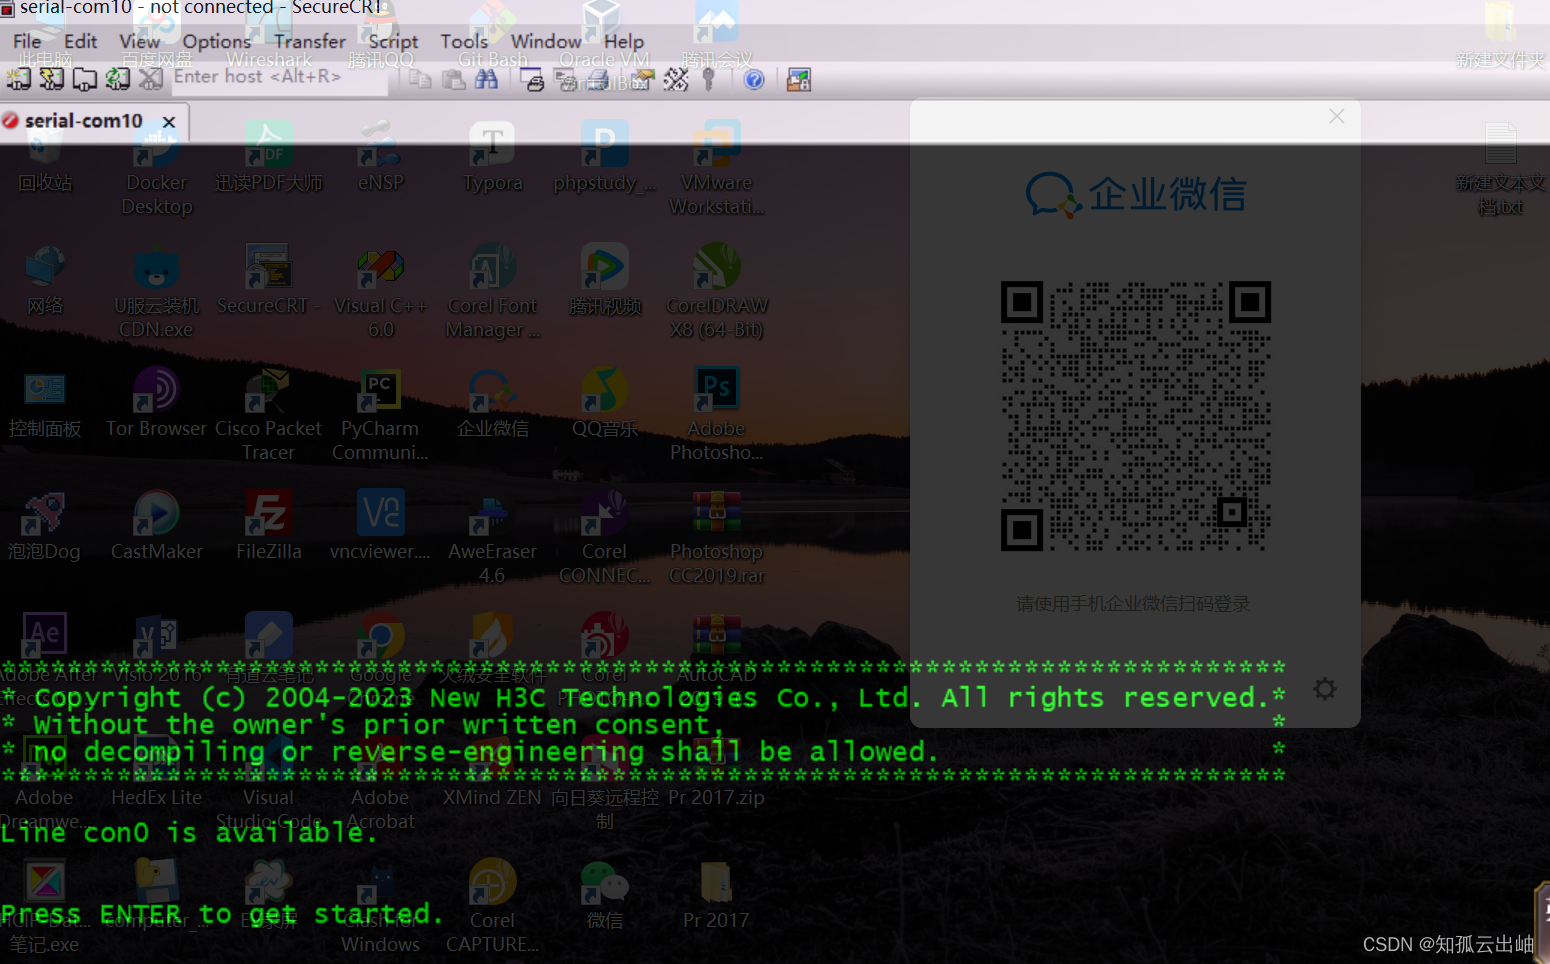The height and width of the screenshot is (964, 1550).
Task: Open the View menu
Action: (139, 41)
